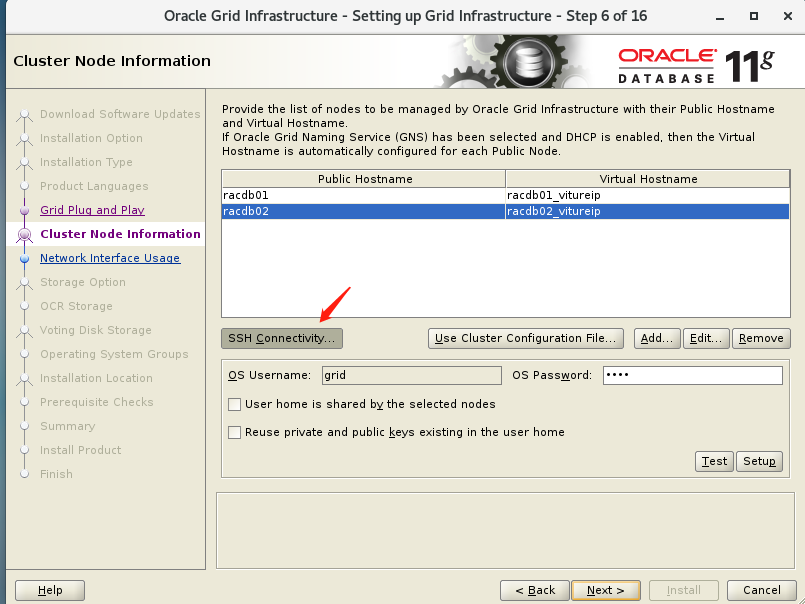Image resolution: width=805 pixels, height=604 pixels.
Task: Open Help for this step
Action: click(x=50, y=590)
